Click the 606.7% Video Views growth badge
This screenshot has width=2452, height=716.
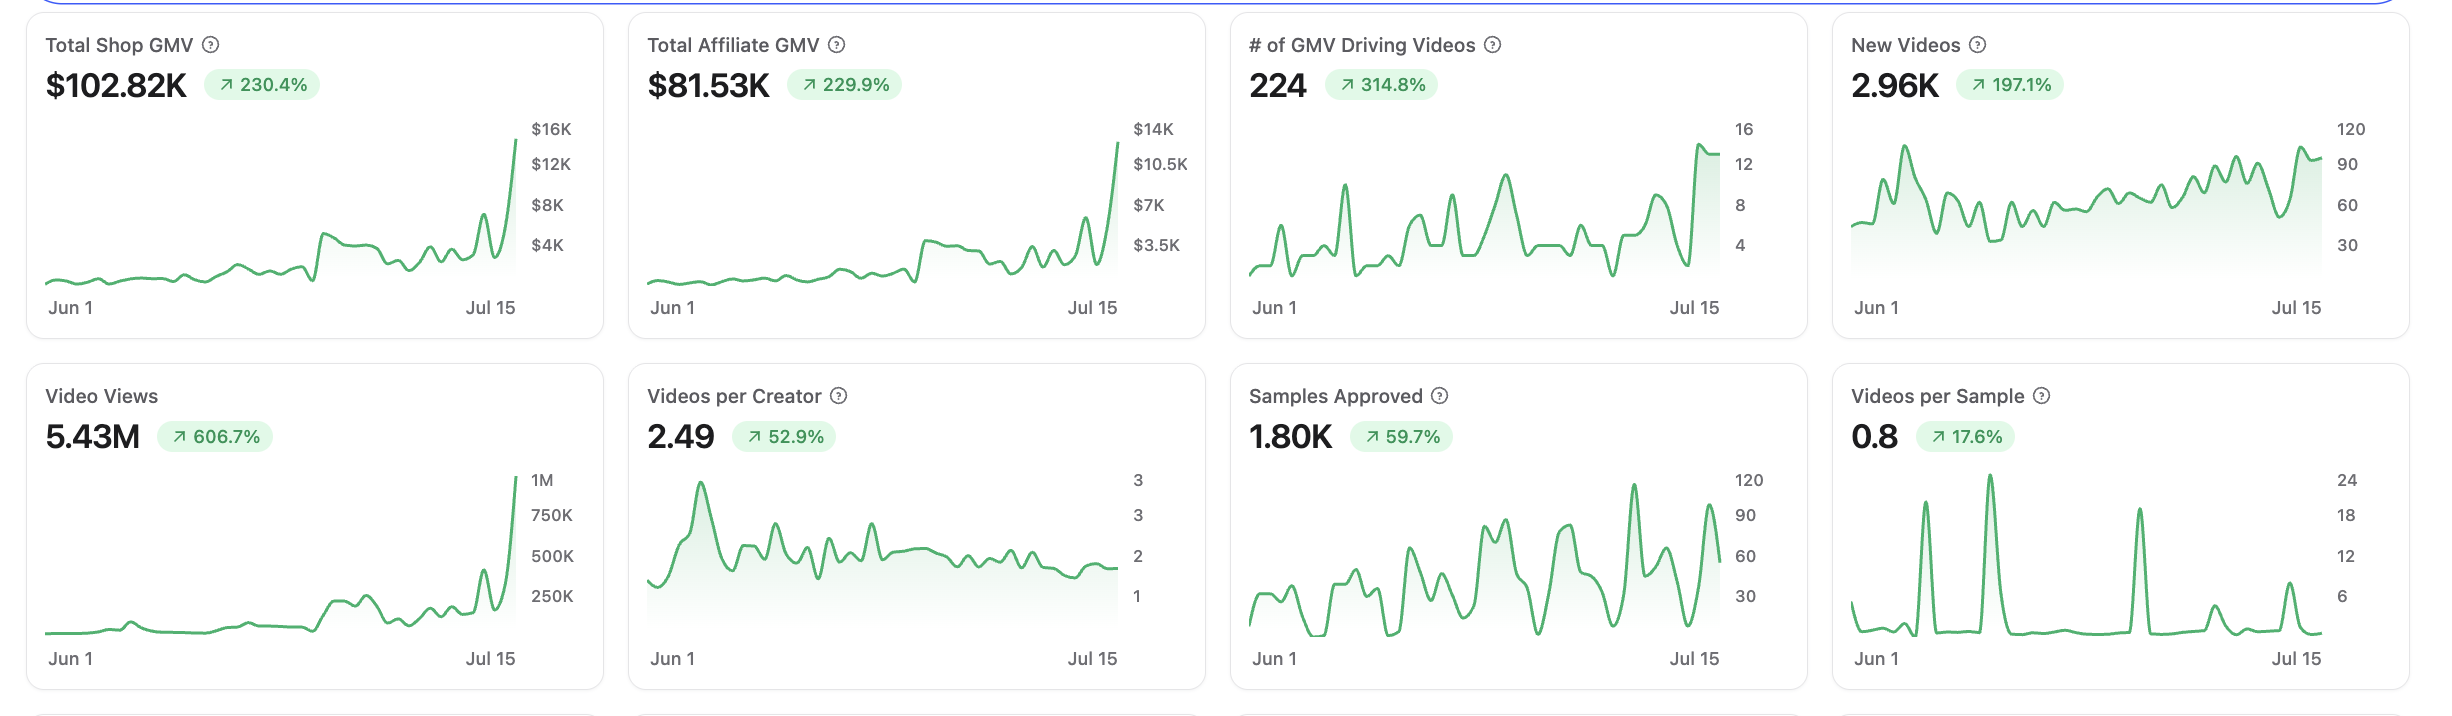click(x=215, y=437)
